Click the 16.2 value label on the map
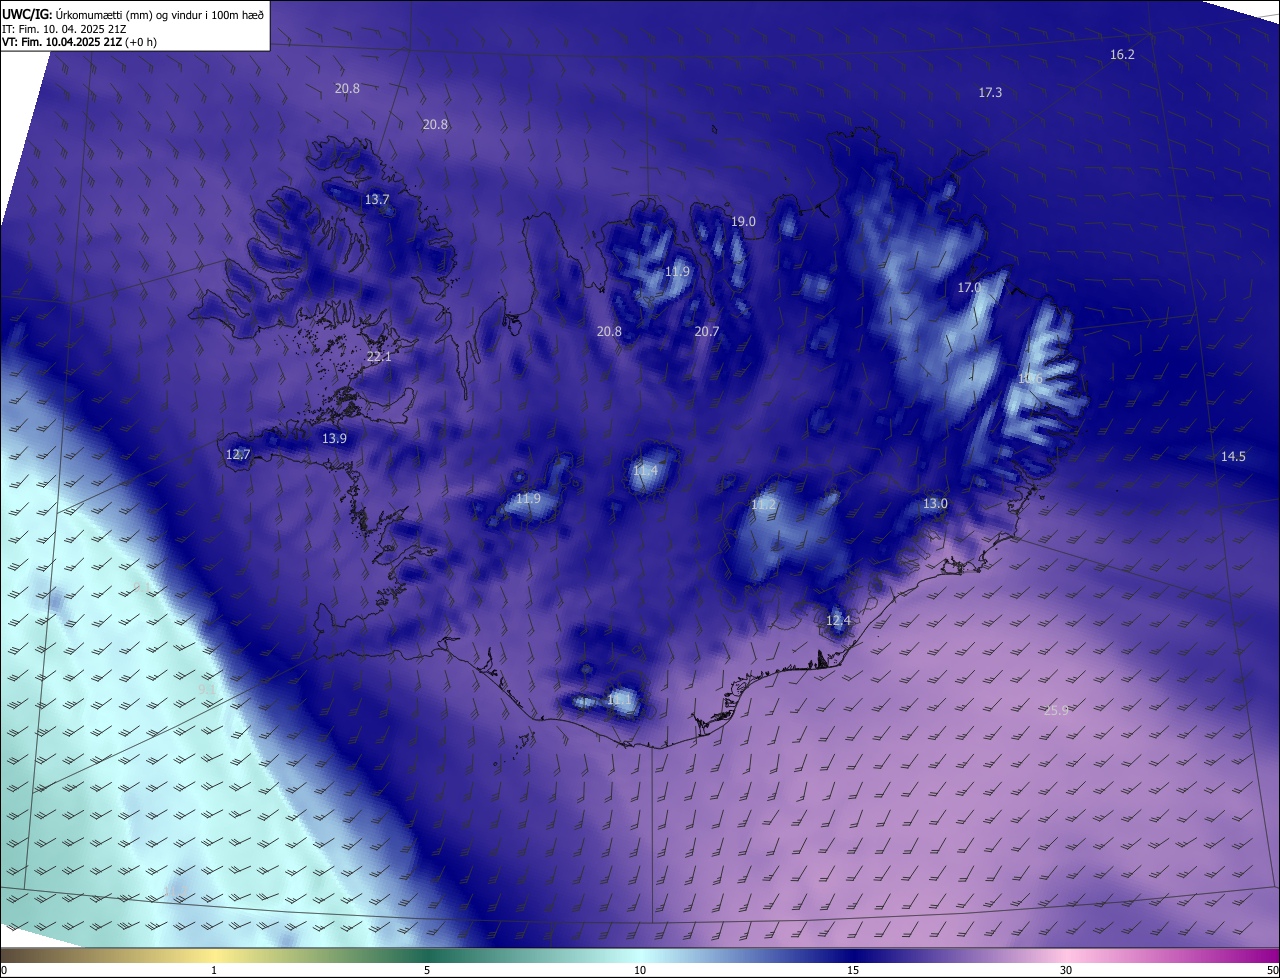The height and width of the screenshot is (978, 1280). coord(1122,55)
